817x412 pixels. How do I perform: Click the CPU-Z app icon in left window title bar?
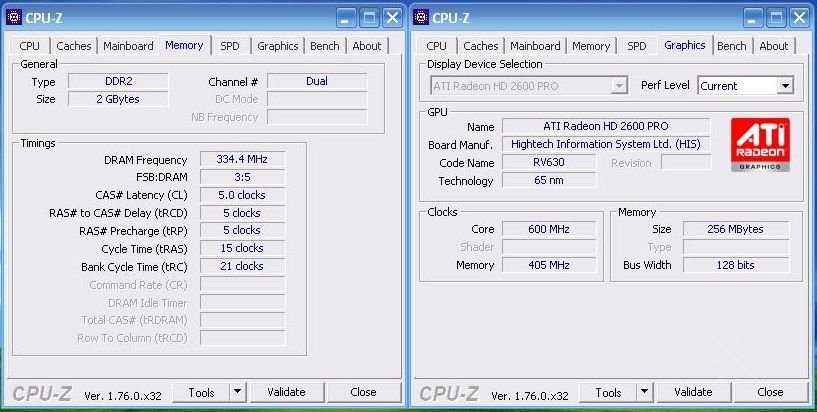click(14, 17)
